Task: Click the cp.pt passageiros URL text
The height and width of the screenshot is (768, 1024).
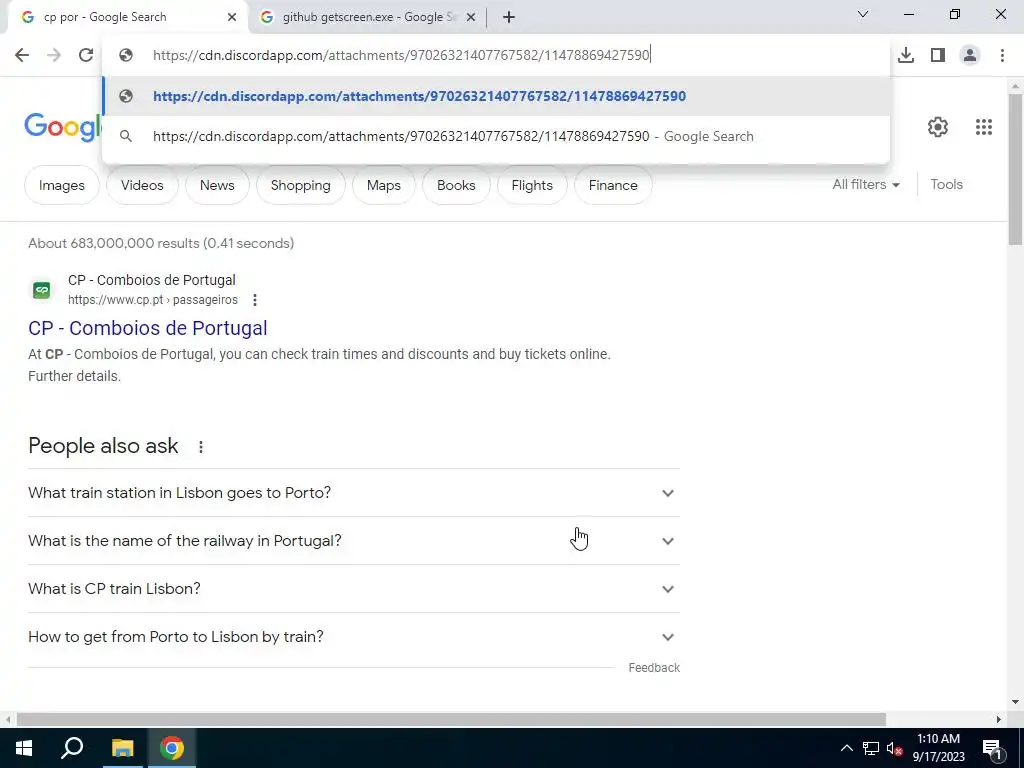Action: [x=153, y=300]
